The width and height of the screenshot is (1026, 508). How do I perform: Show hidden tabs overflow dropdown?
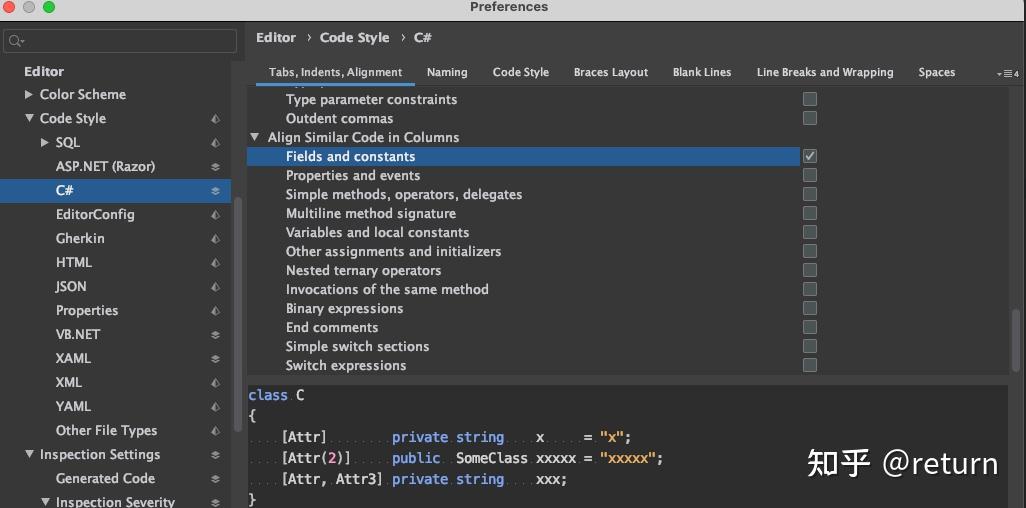(x=1007, y=73)
